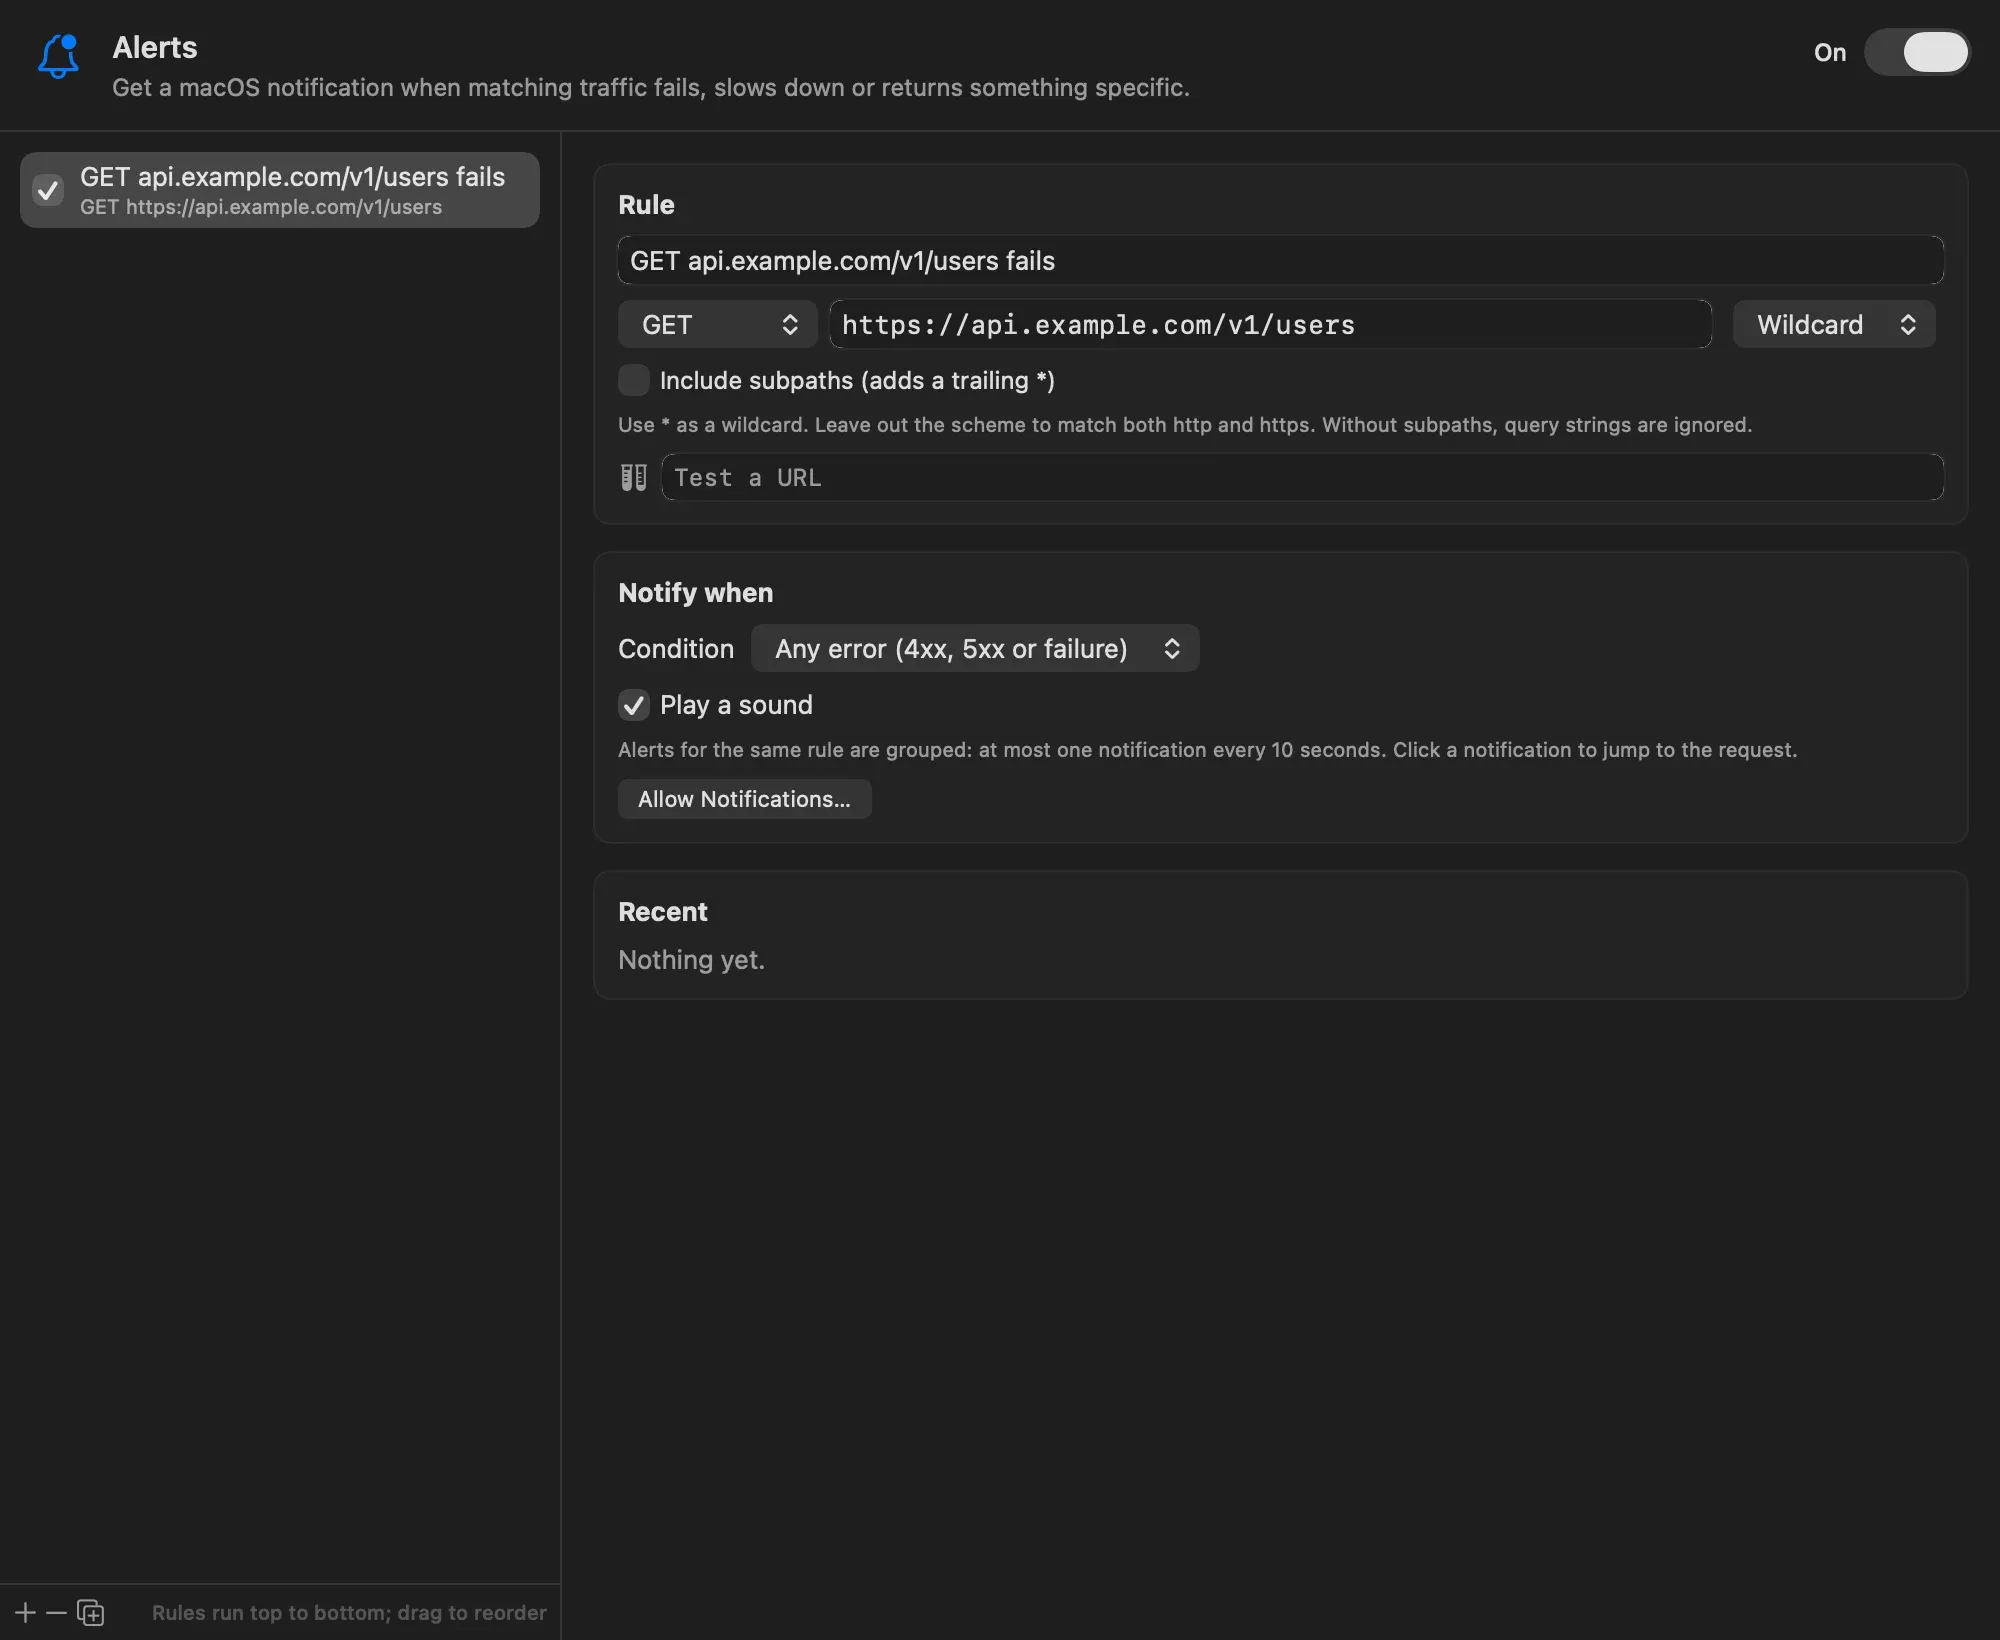
Task: Click the Alerts bell icon
Action: pos(58,56)
